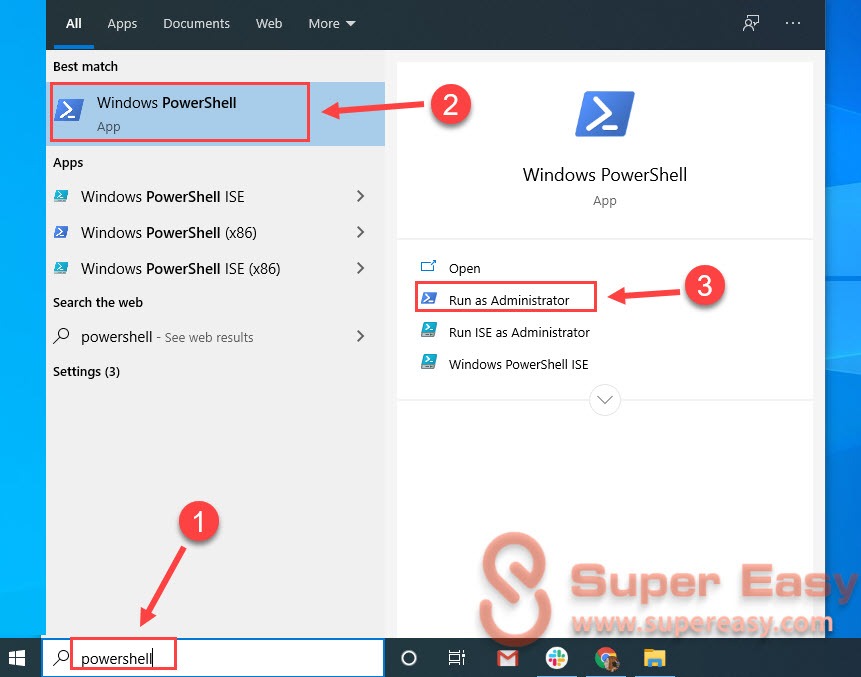This screenshot has width=861, height=677.
Task: Open Settings (3) results group
Action: pyautogui.click(x=86, y=372)
